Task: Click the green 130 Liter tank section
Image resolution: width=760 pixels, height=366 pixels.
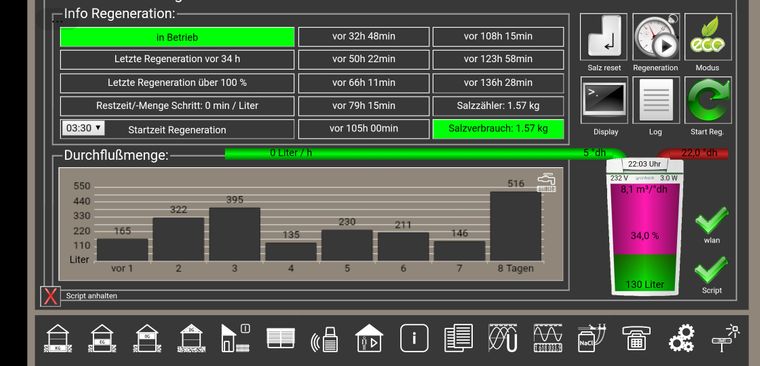Action: point(645,273)
